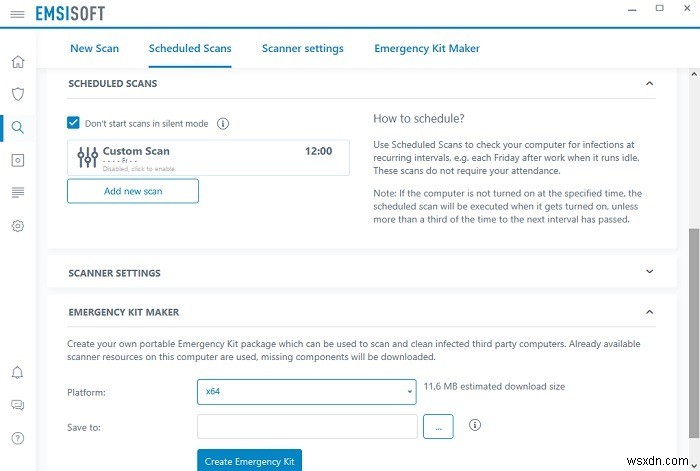Open the chat bubble icon in the sidebar
Screen dimensions: 700x471
pos(17,405)
